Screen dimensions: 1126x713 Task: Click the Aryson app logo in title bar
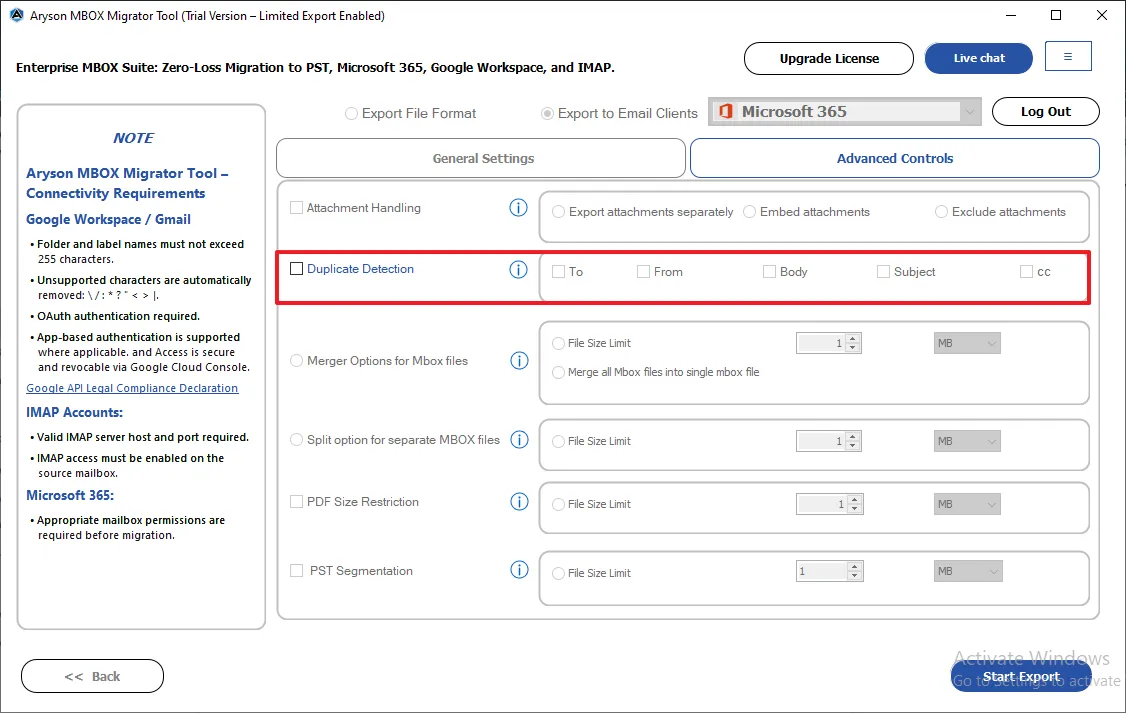[17, 15]
